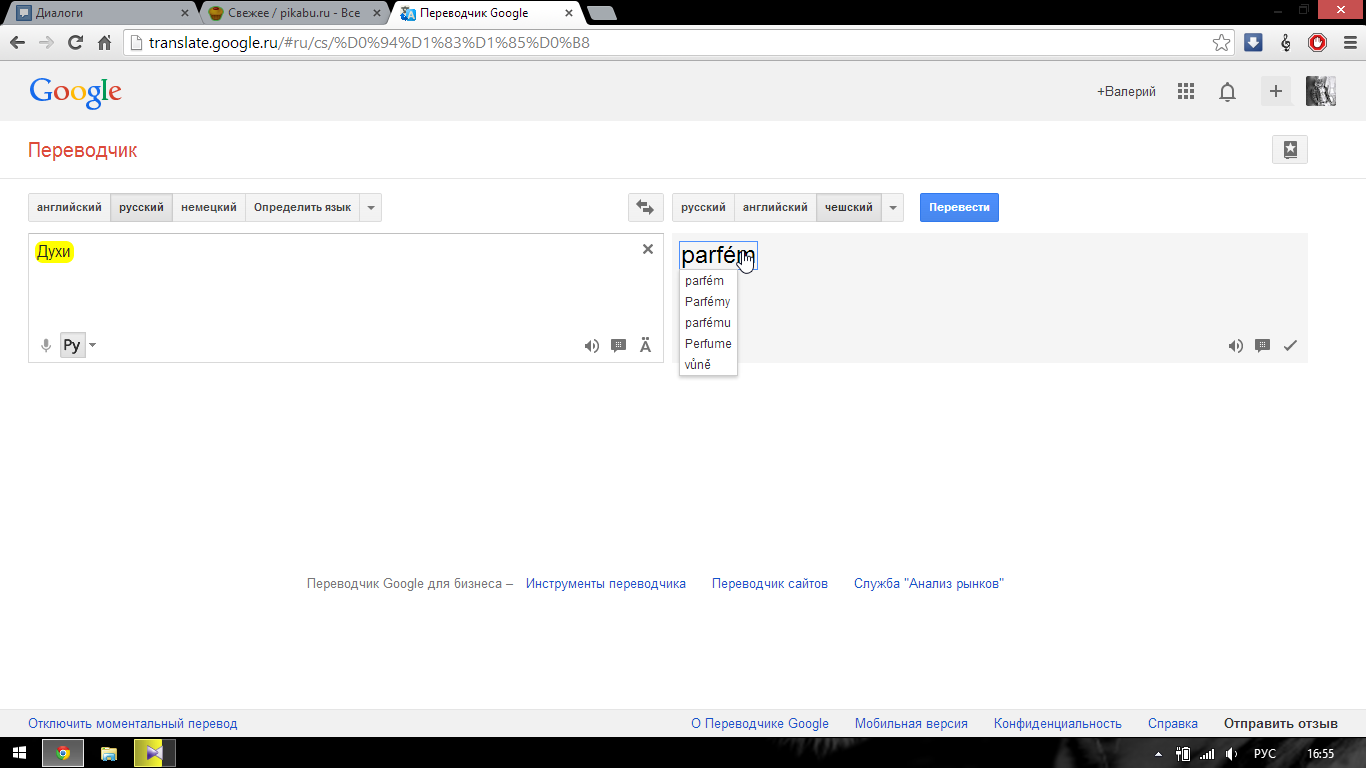The image size is (1366, 768).
Task: Select чешский as target language
Action: [x=848, y=208]
